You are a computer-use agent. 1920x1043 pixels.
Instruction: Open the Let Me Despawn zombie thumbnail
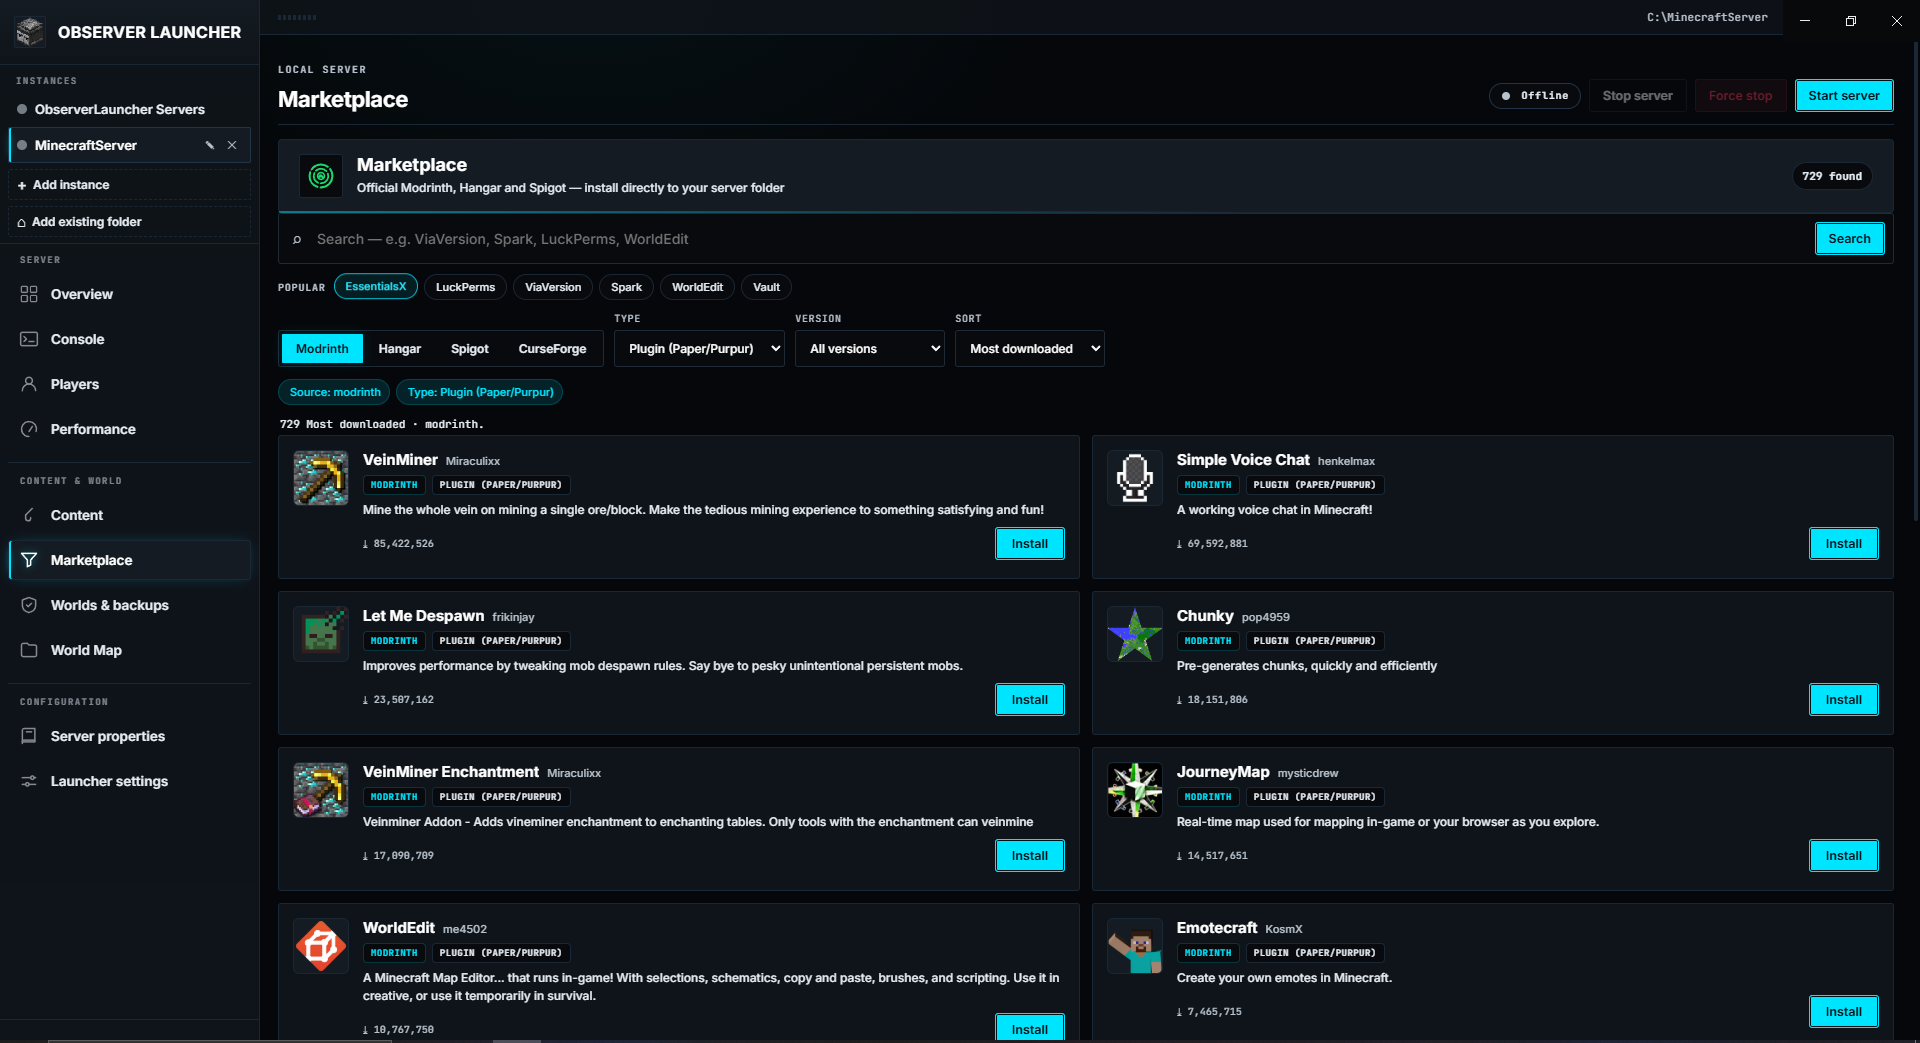[321, 634]
